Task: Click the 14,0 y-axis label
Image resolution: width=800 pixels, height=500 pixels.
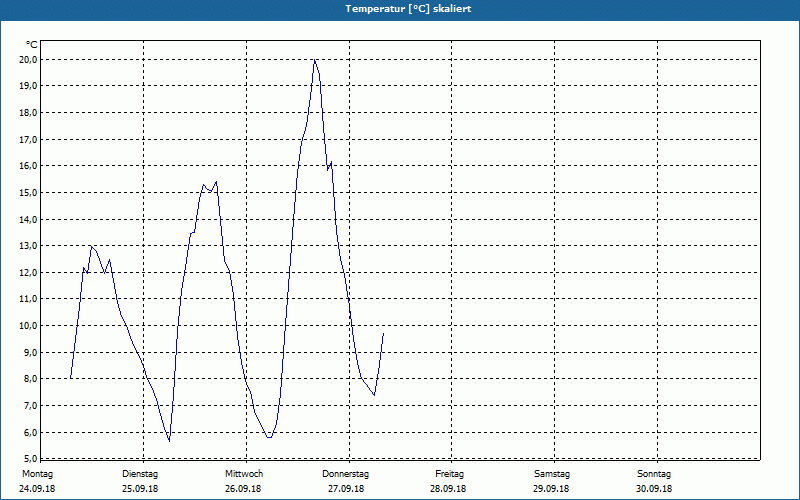Action: (x=29, y=219)
